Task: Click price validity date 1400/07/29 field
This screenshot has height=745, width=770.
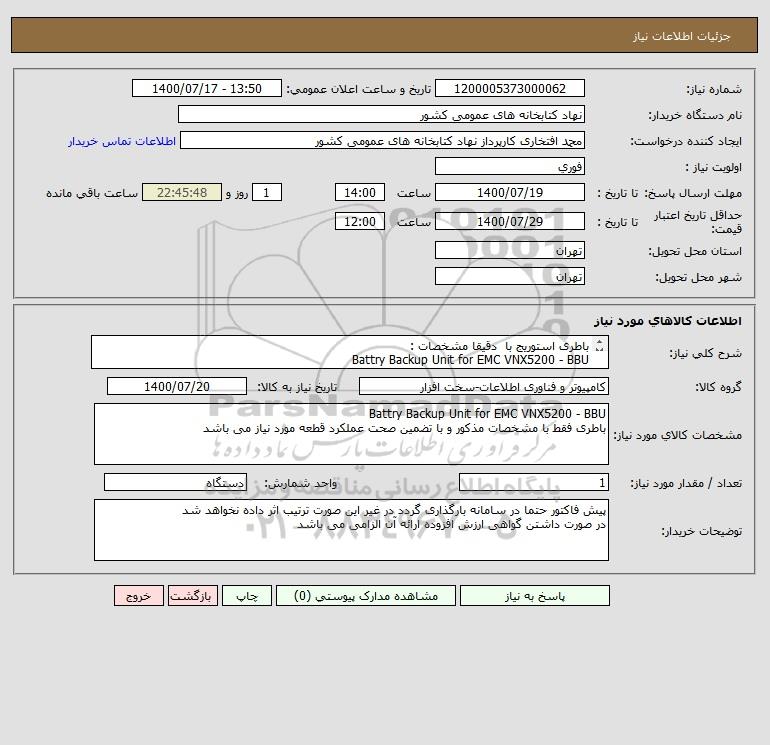Action: pos(510,221)
